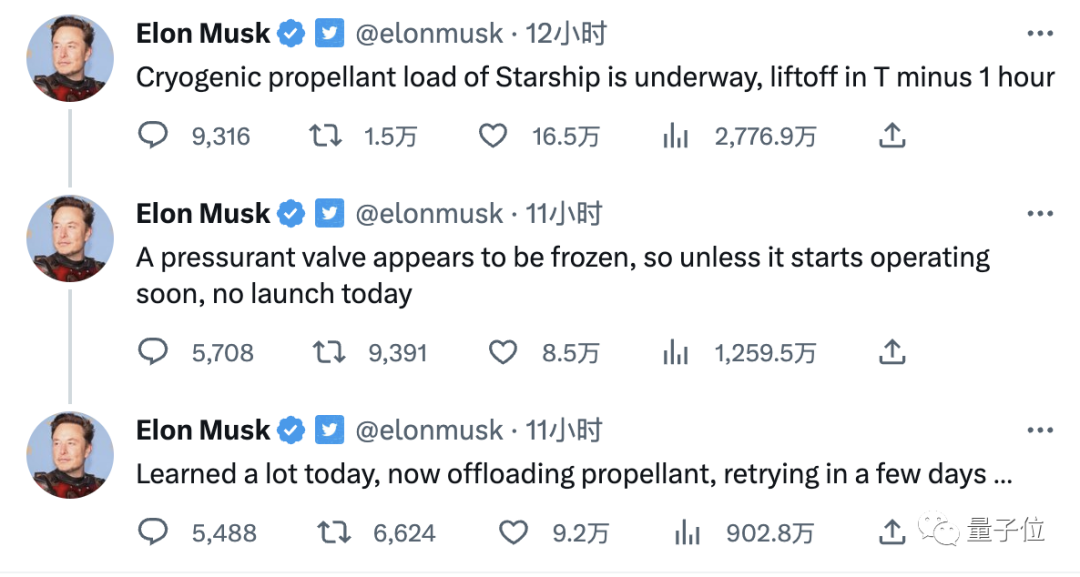Like the pressurant valve frozen tweet

(502, 351)
